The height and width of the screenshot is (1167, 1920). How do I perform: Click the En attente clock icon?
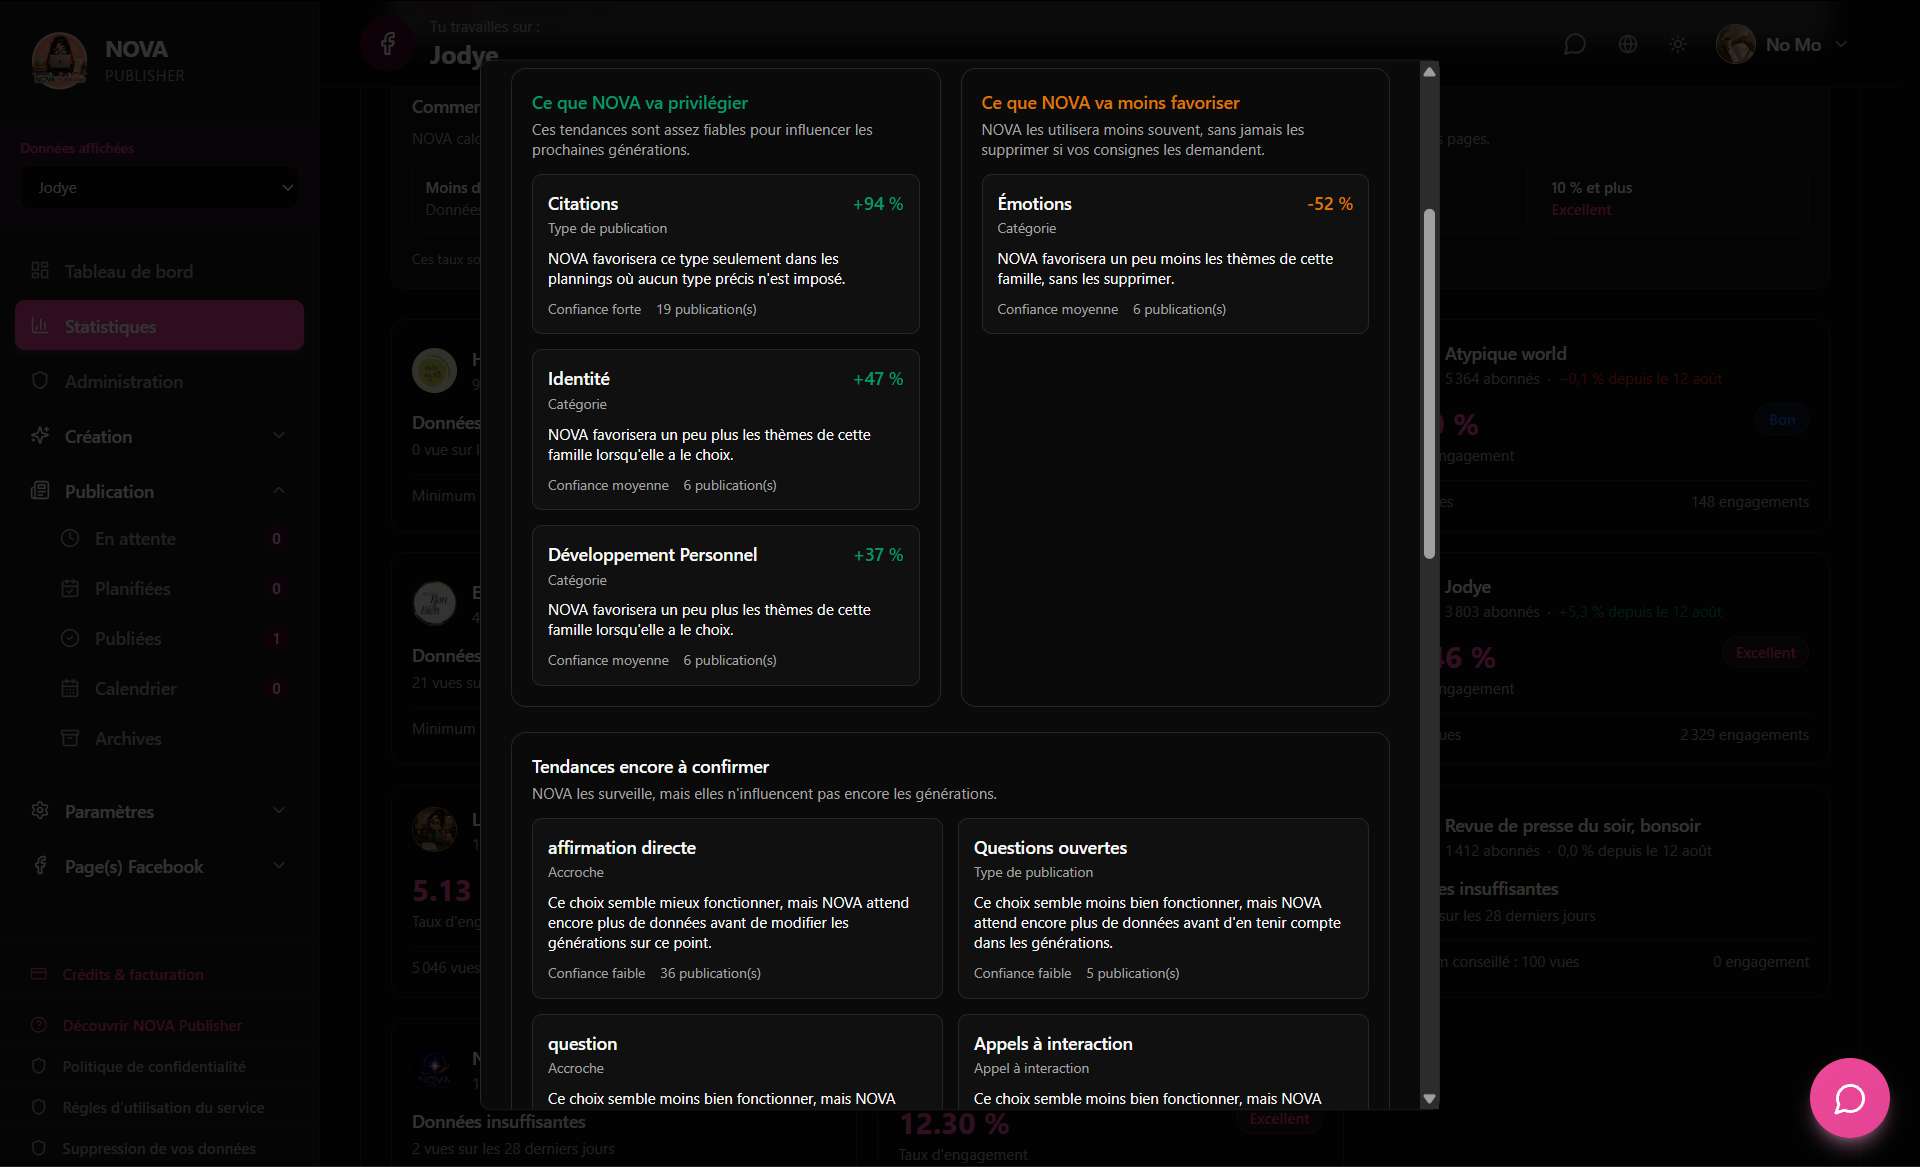coord(70,538)
